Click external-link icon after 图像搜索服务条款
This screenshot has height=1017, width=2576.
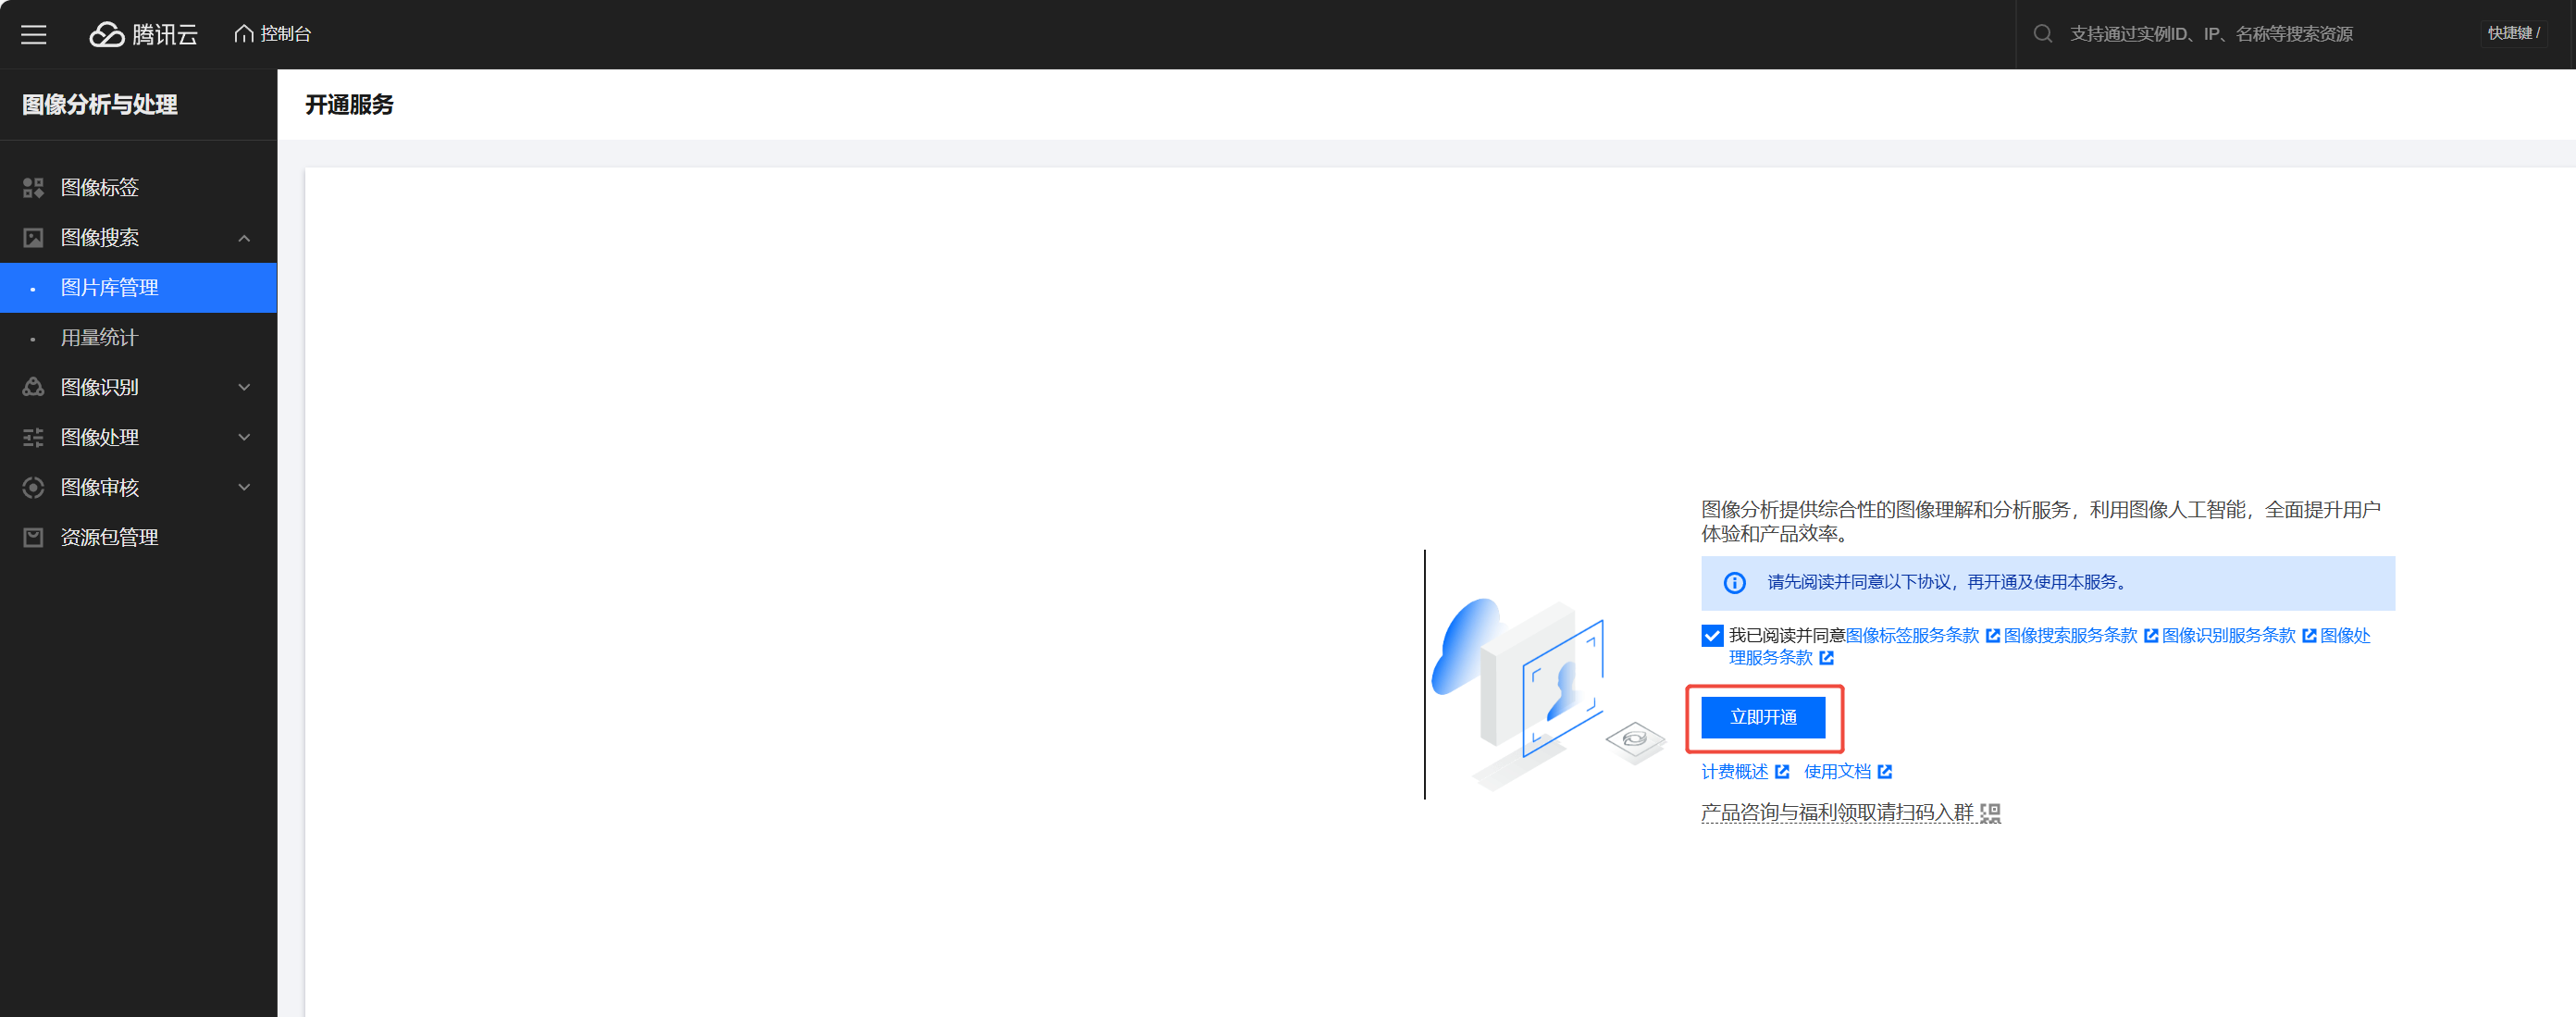pos(2151,636)
